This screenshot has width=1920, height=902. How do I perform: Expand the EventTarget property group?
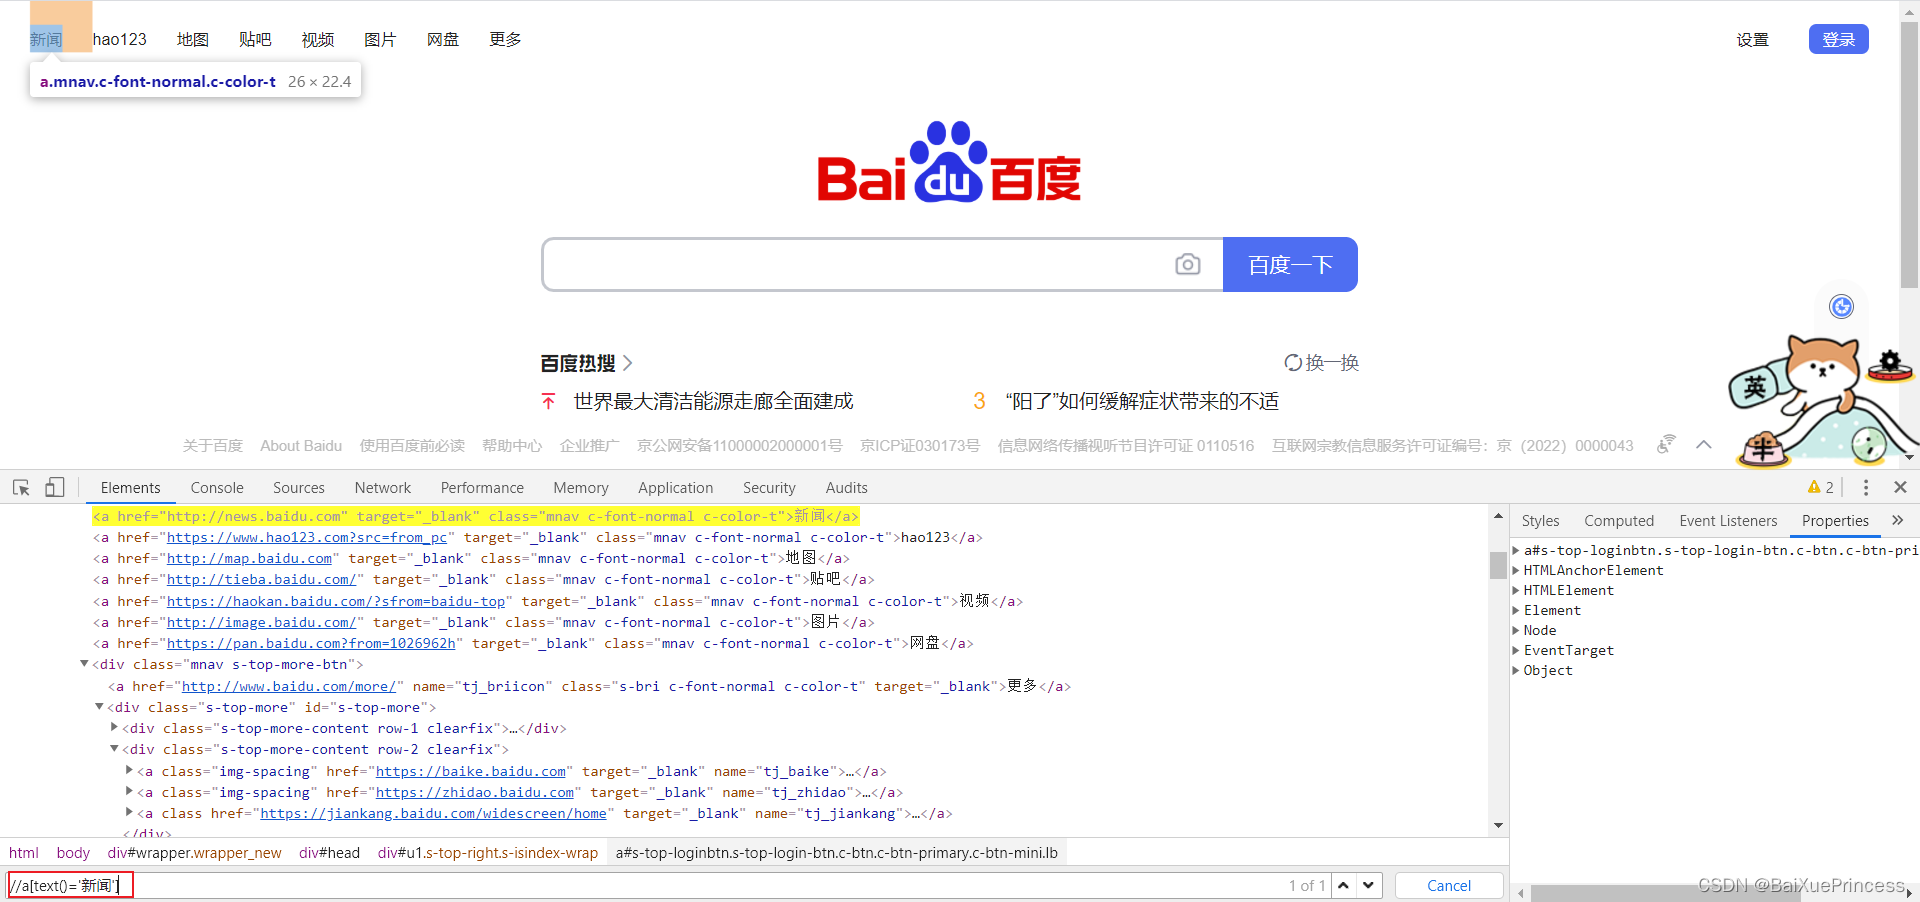pyautogui.click(x=1516, y=651)
